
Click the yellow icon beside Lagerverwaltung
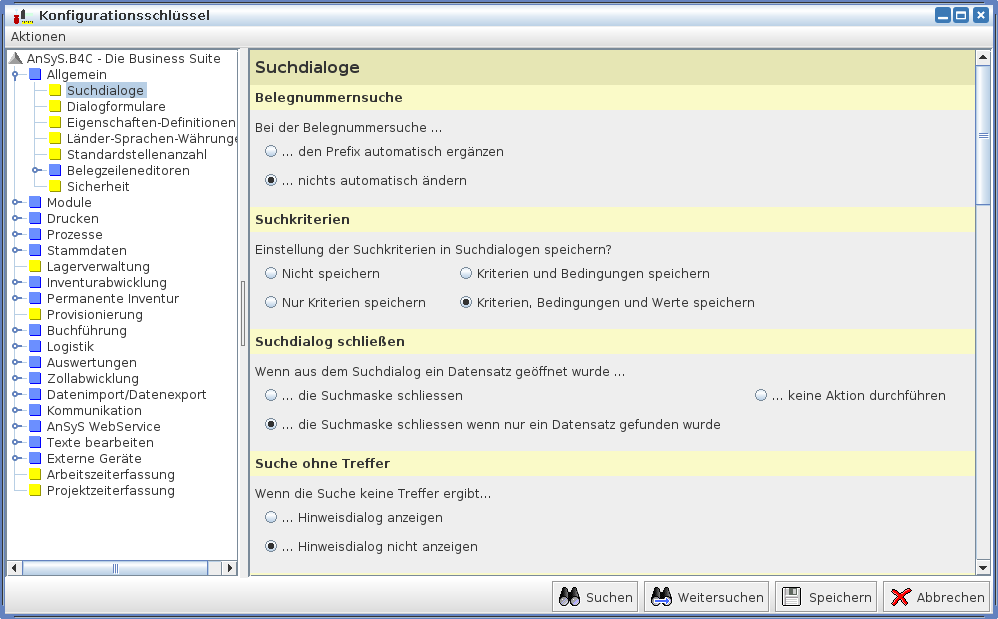coord(35,267)
